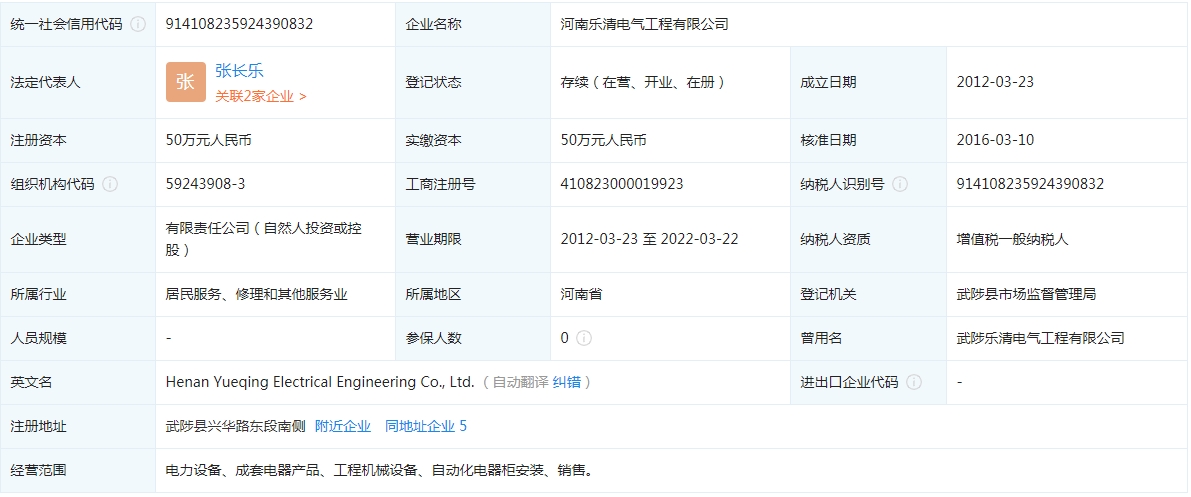This screenshot has height=497, width=1191.
Task: Select the English name Henan Yueqing Electrical Engineering
Action: point(320,382)
